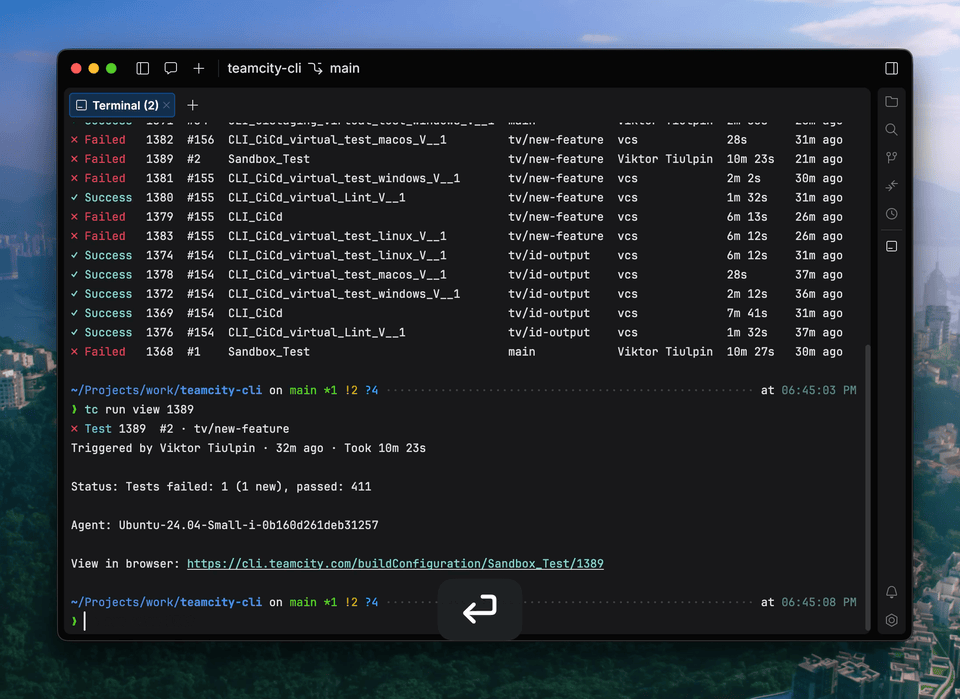Screen dimensions: 960x699
Task: Toggle the right sidebar panel
Action: [x=891, y=69]
